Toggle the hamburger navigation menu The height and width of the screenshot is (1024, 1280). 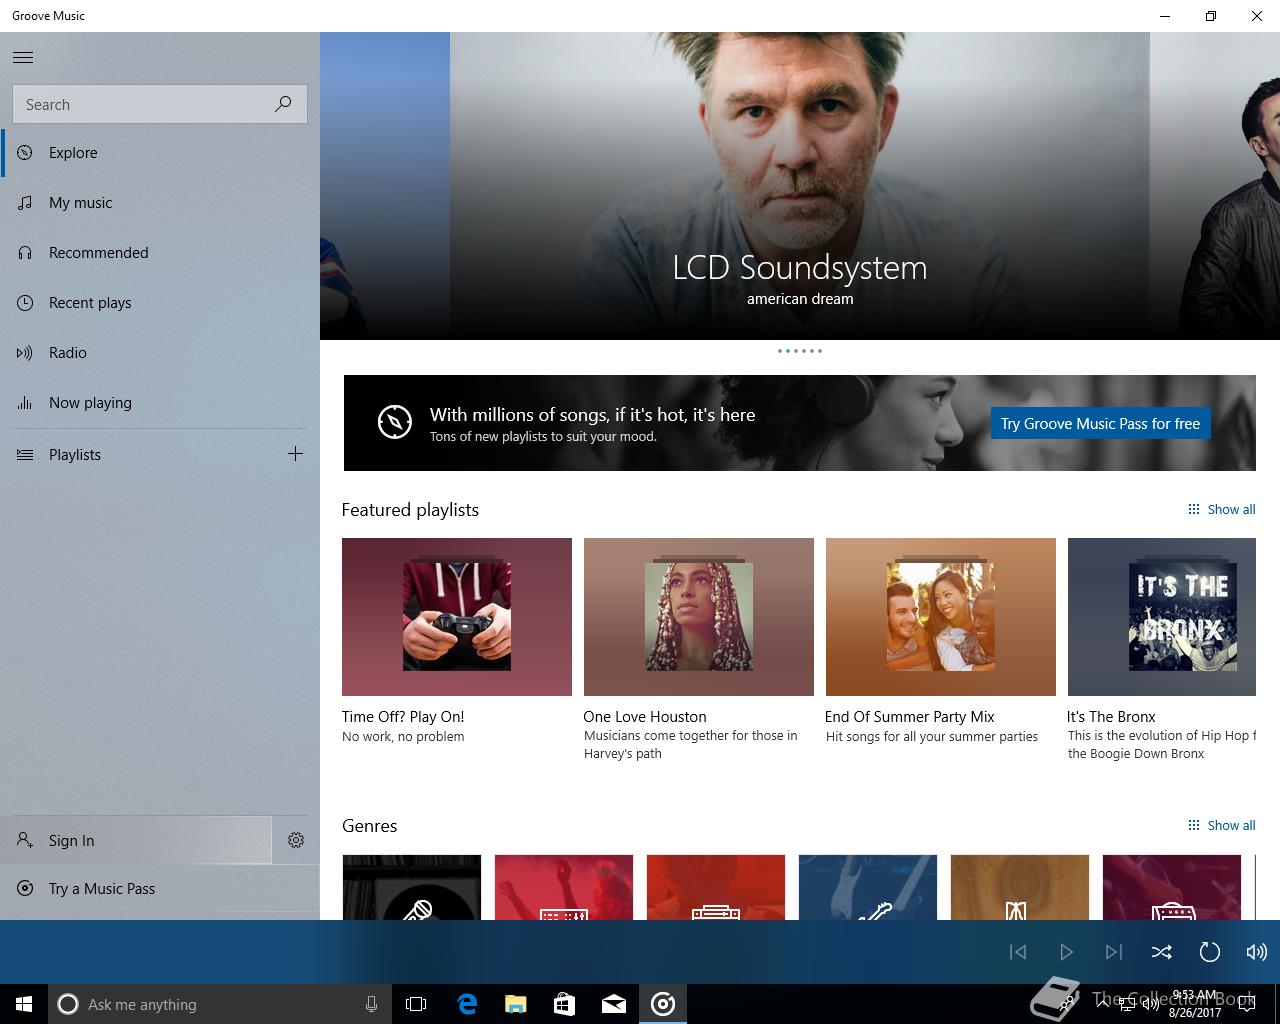coord(23,57)
